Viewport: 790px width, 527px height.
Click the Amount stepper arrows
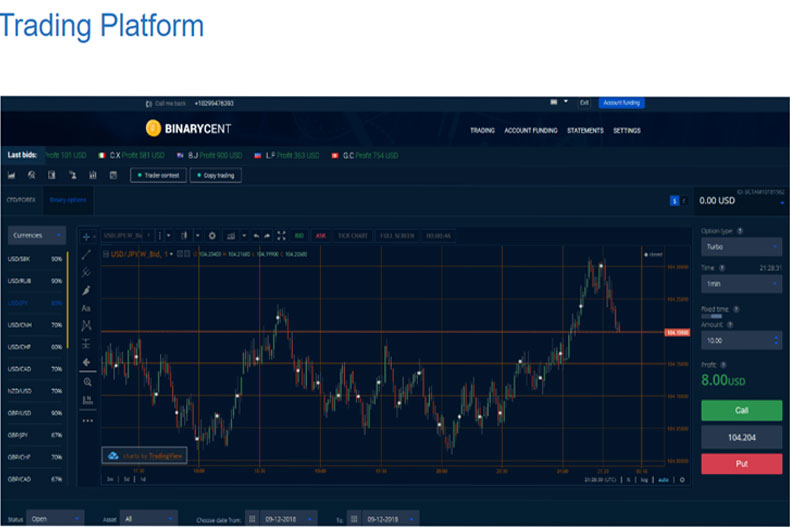776,341
